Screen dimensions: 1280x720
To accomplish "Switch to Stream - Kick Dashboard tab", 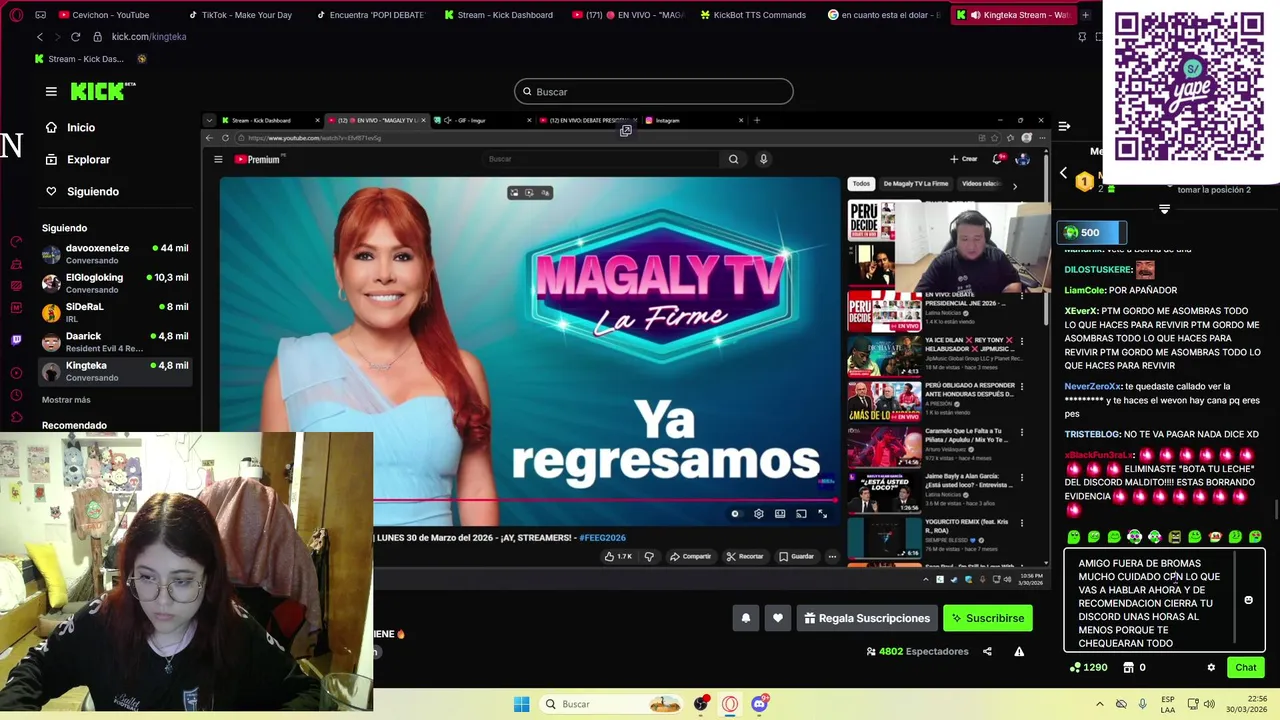I will [x=497, y=15].
